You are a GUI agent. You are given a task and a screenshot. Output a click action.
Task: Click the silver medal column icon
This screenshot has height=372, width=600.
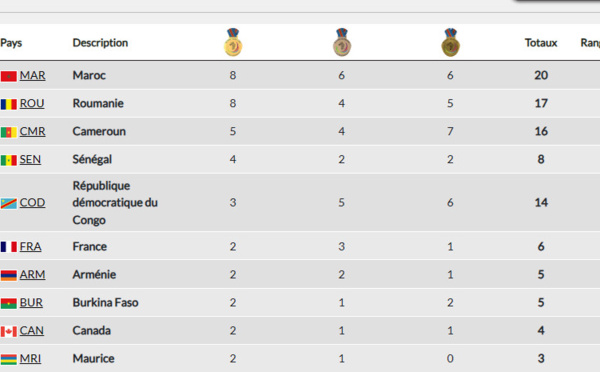click(341, 42)
